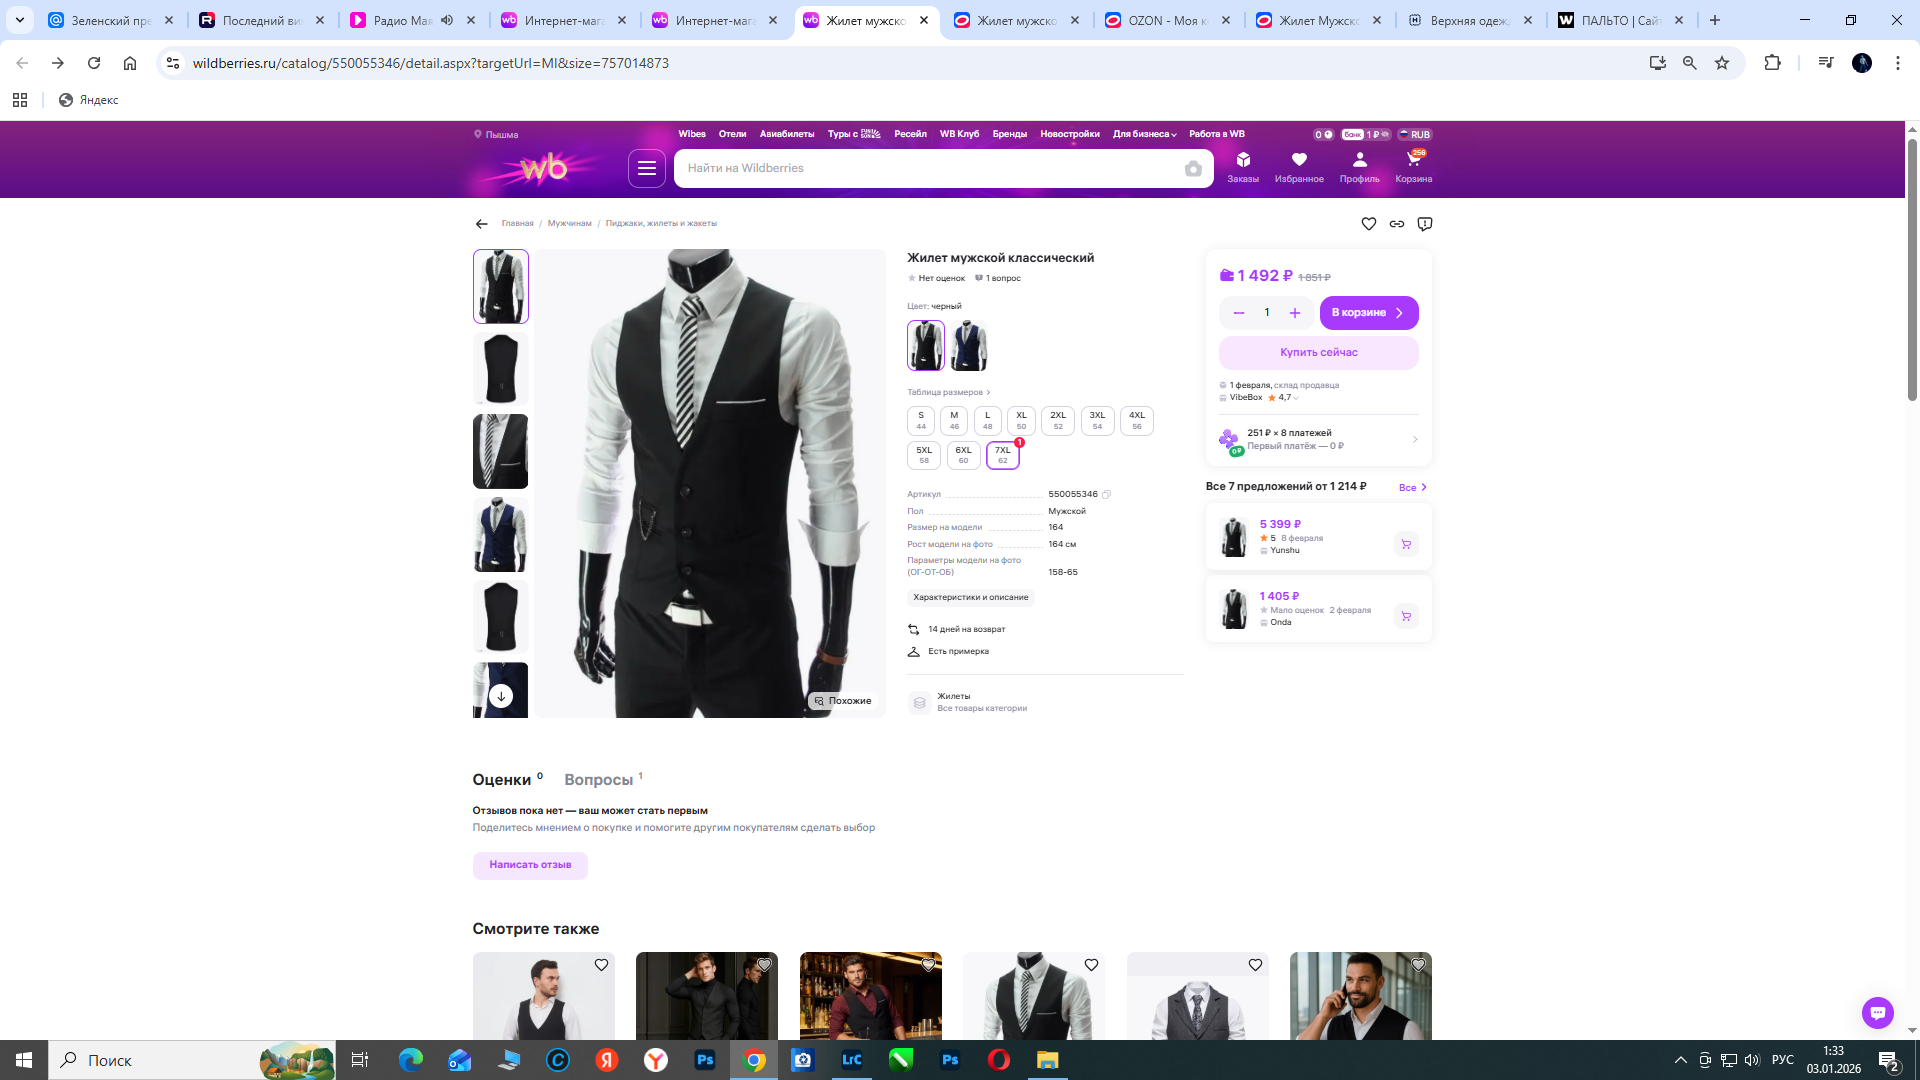
Task: Add the Yunshu 5 399 ₽ offer to cart
Action: 1405,544
